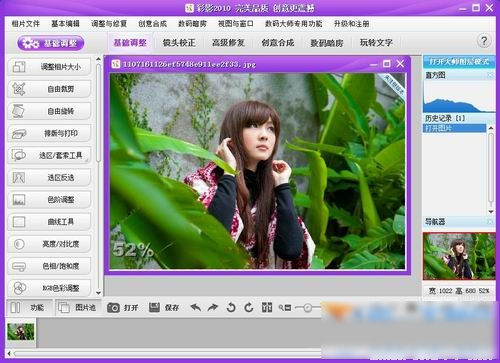The height and width of the screenshot is (363, 500).
Task: Open the 基本编辑 menu
Action: pyautogui.click(x=65, y=24)
